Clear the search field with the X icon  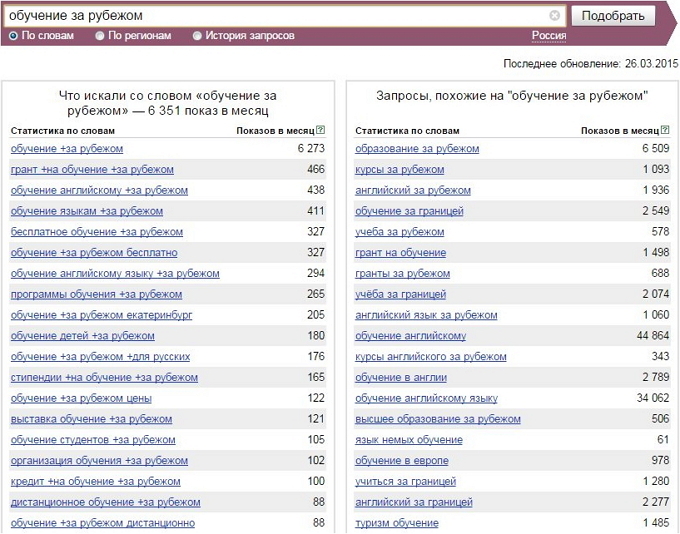pos(555,15)
